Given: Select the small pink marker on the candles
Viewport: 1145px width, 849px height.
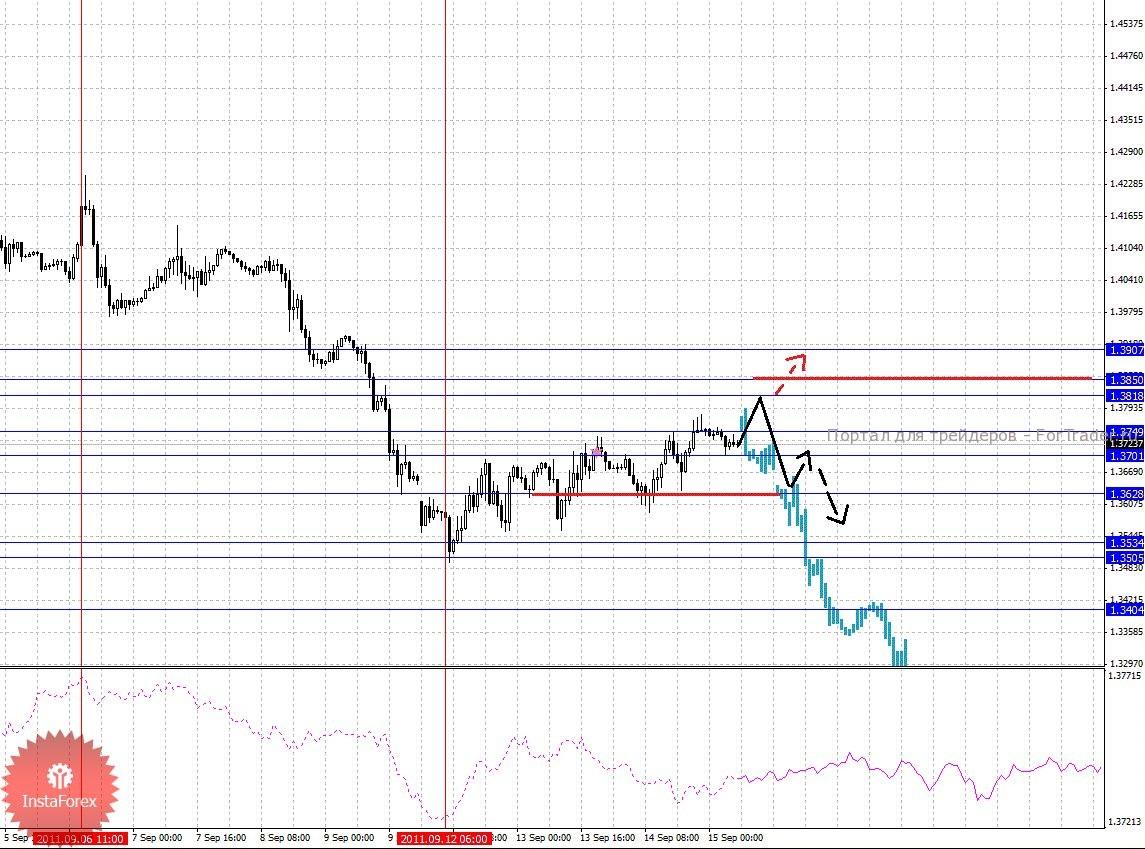Looking at the screenshot, I should pyautogui.click(x=597, y=453).
